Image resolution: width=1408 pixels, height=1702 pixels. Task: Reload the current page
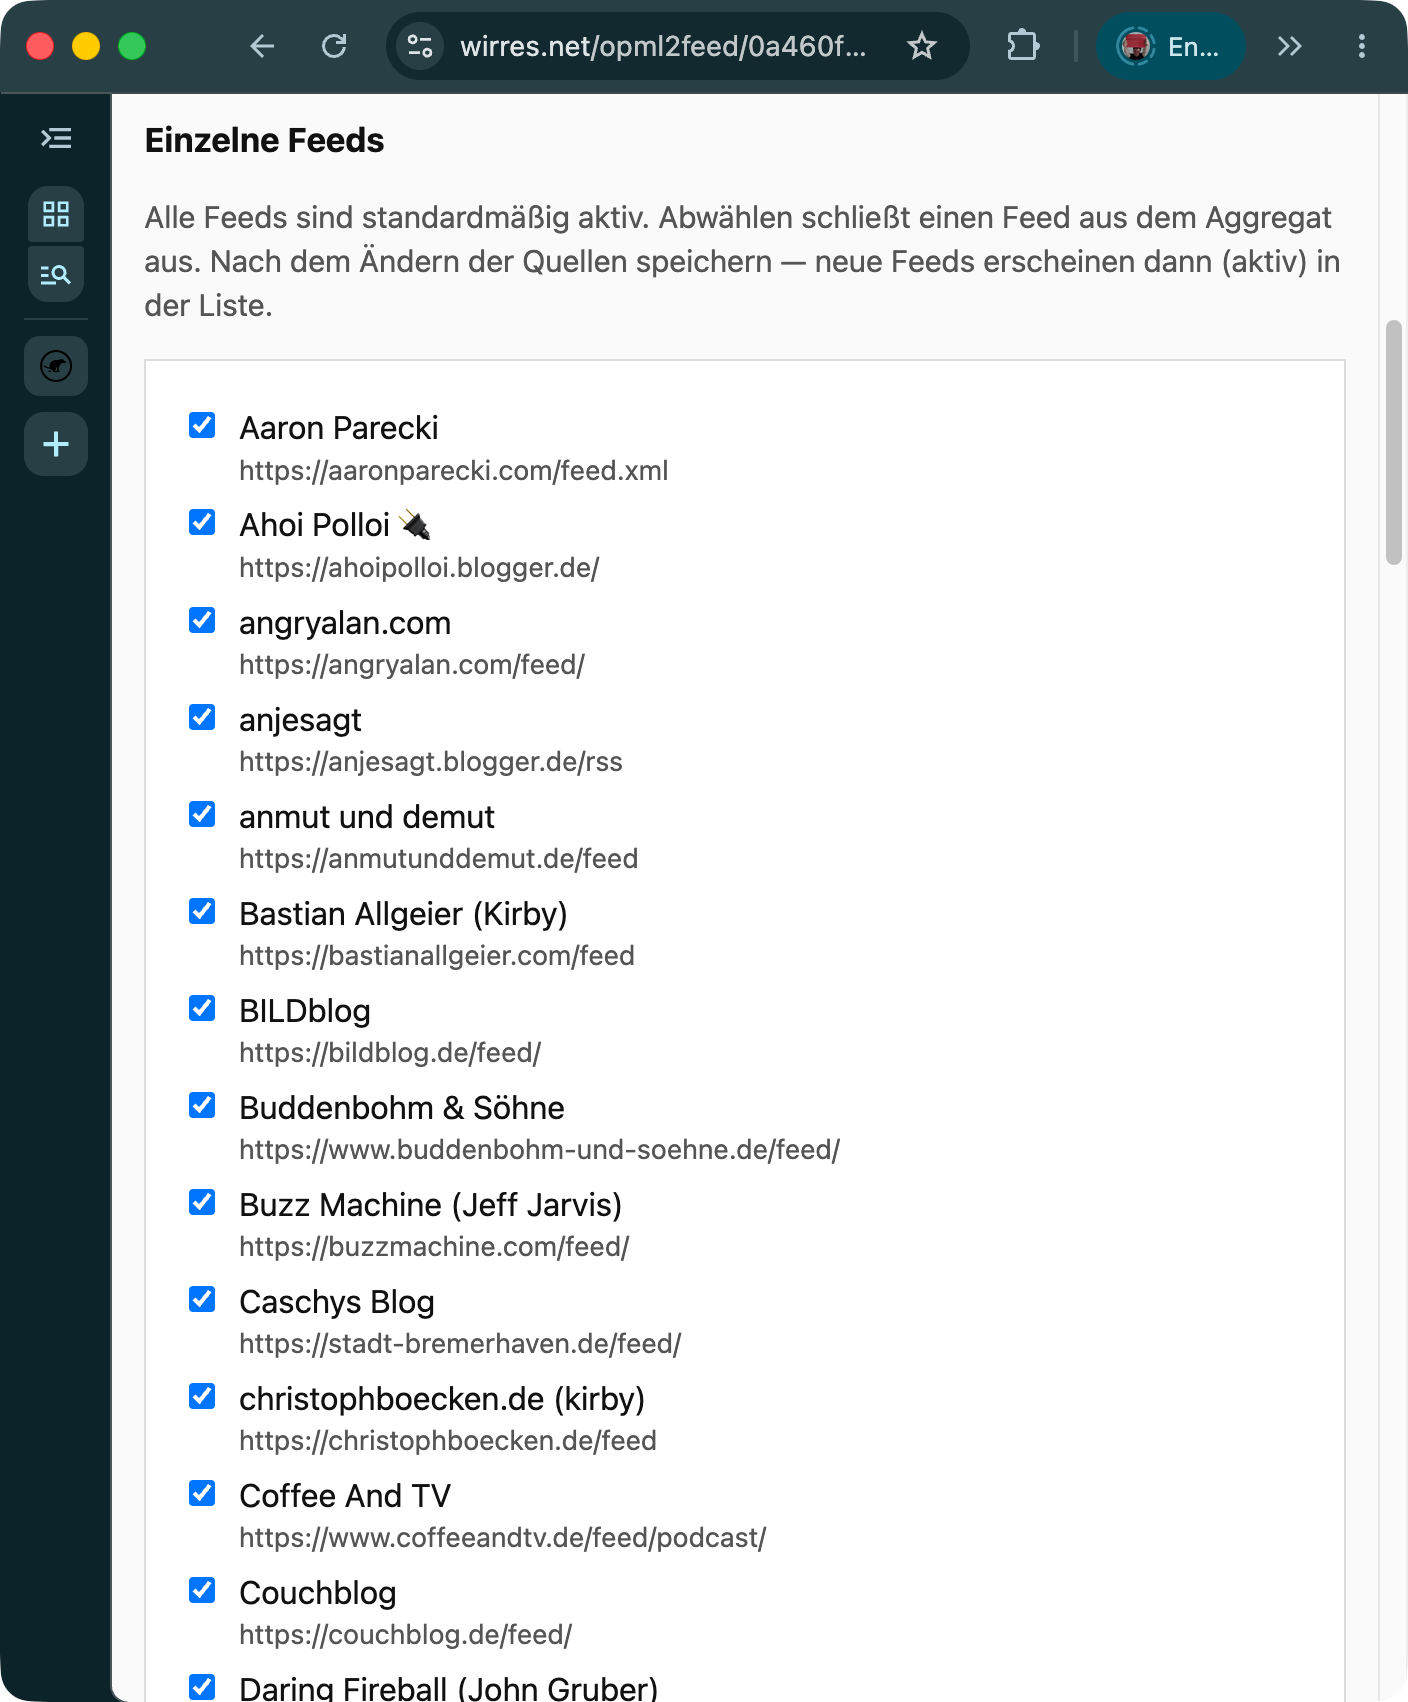click(x=334, y=46)
